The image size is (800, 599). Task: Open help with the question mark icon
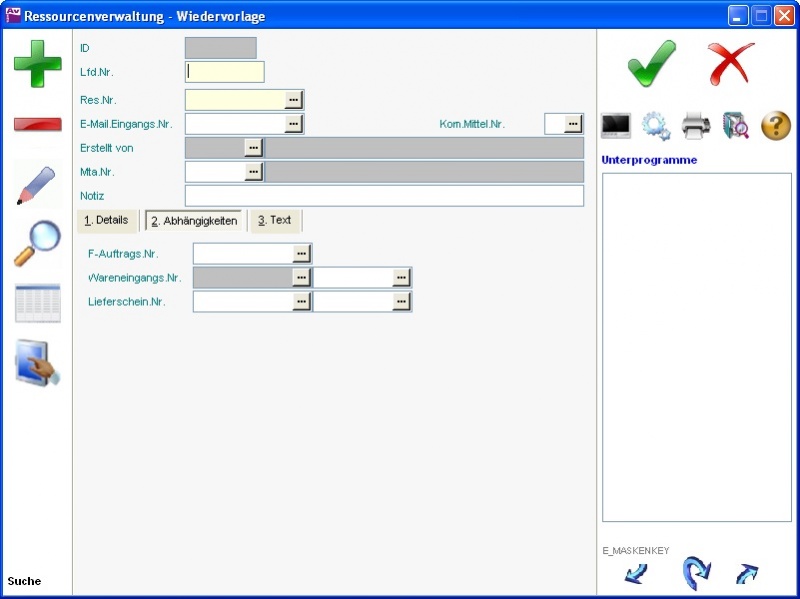(x=776, y=125)
